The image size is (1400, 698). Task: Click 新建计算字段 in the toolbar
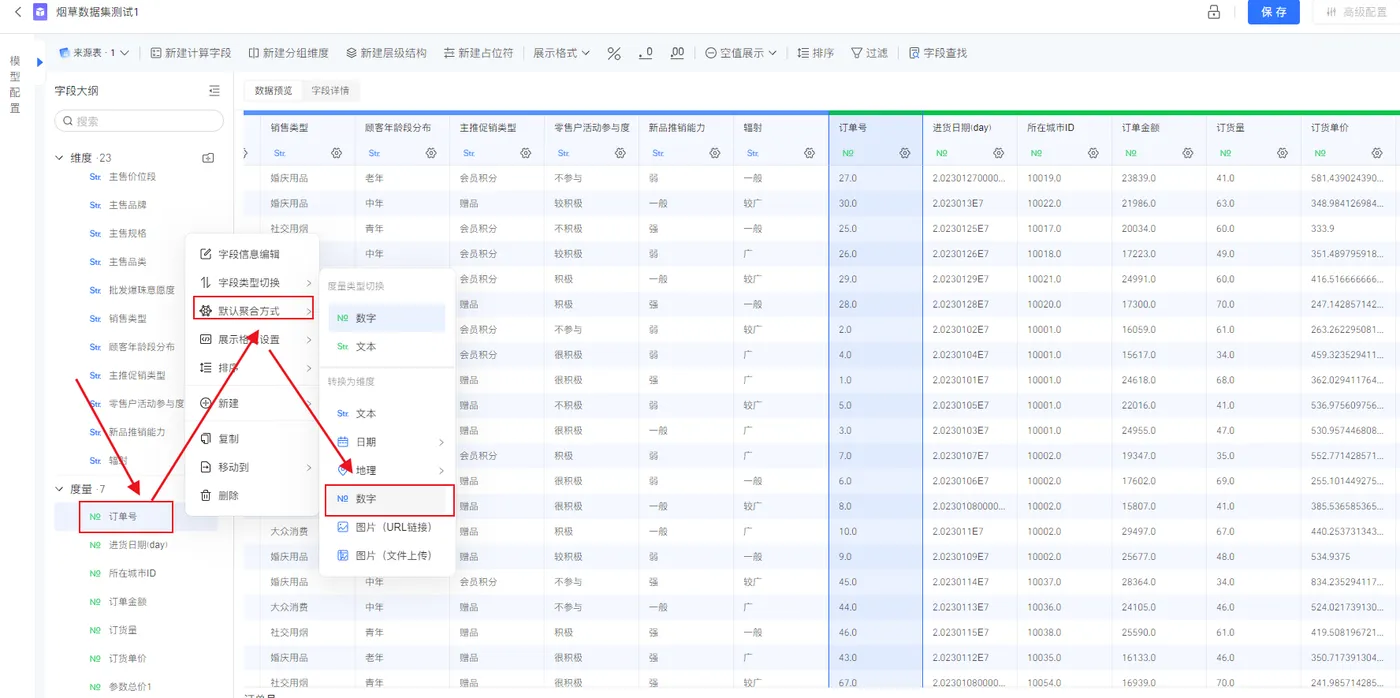click(190, 53)
